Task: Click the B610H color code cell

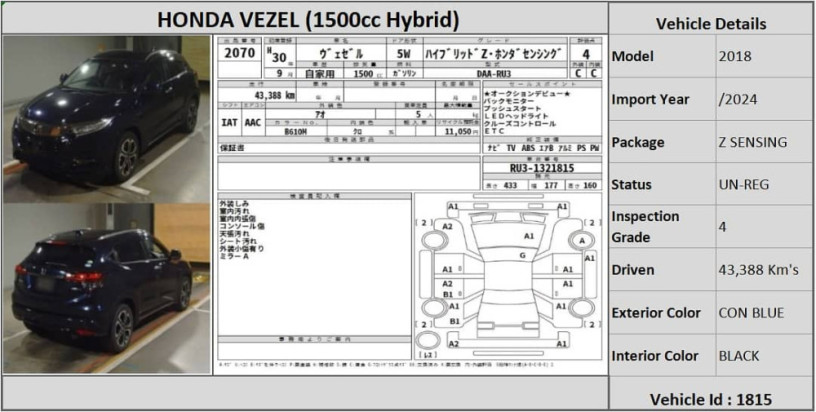Action: point(297,131)
